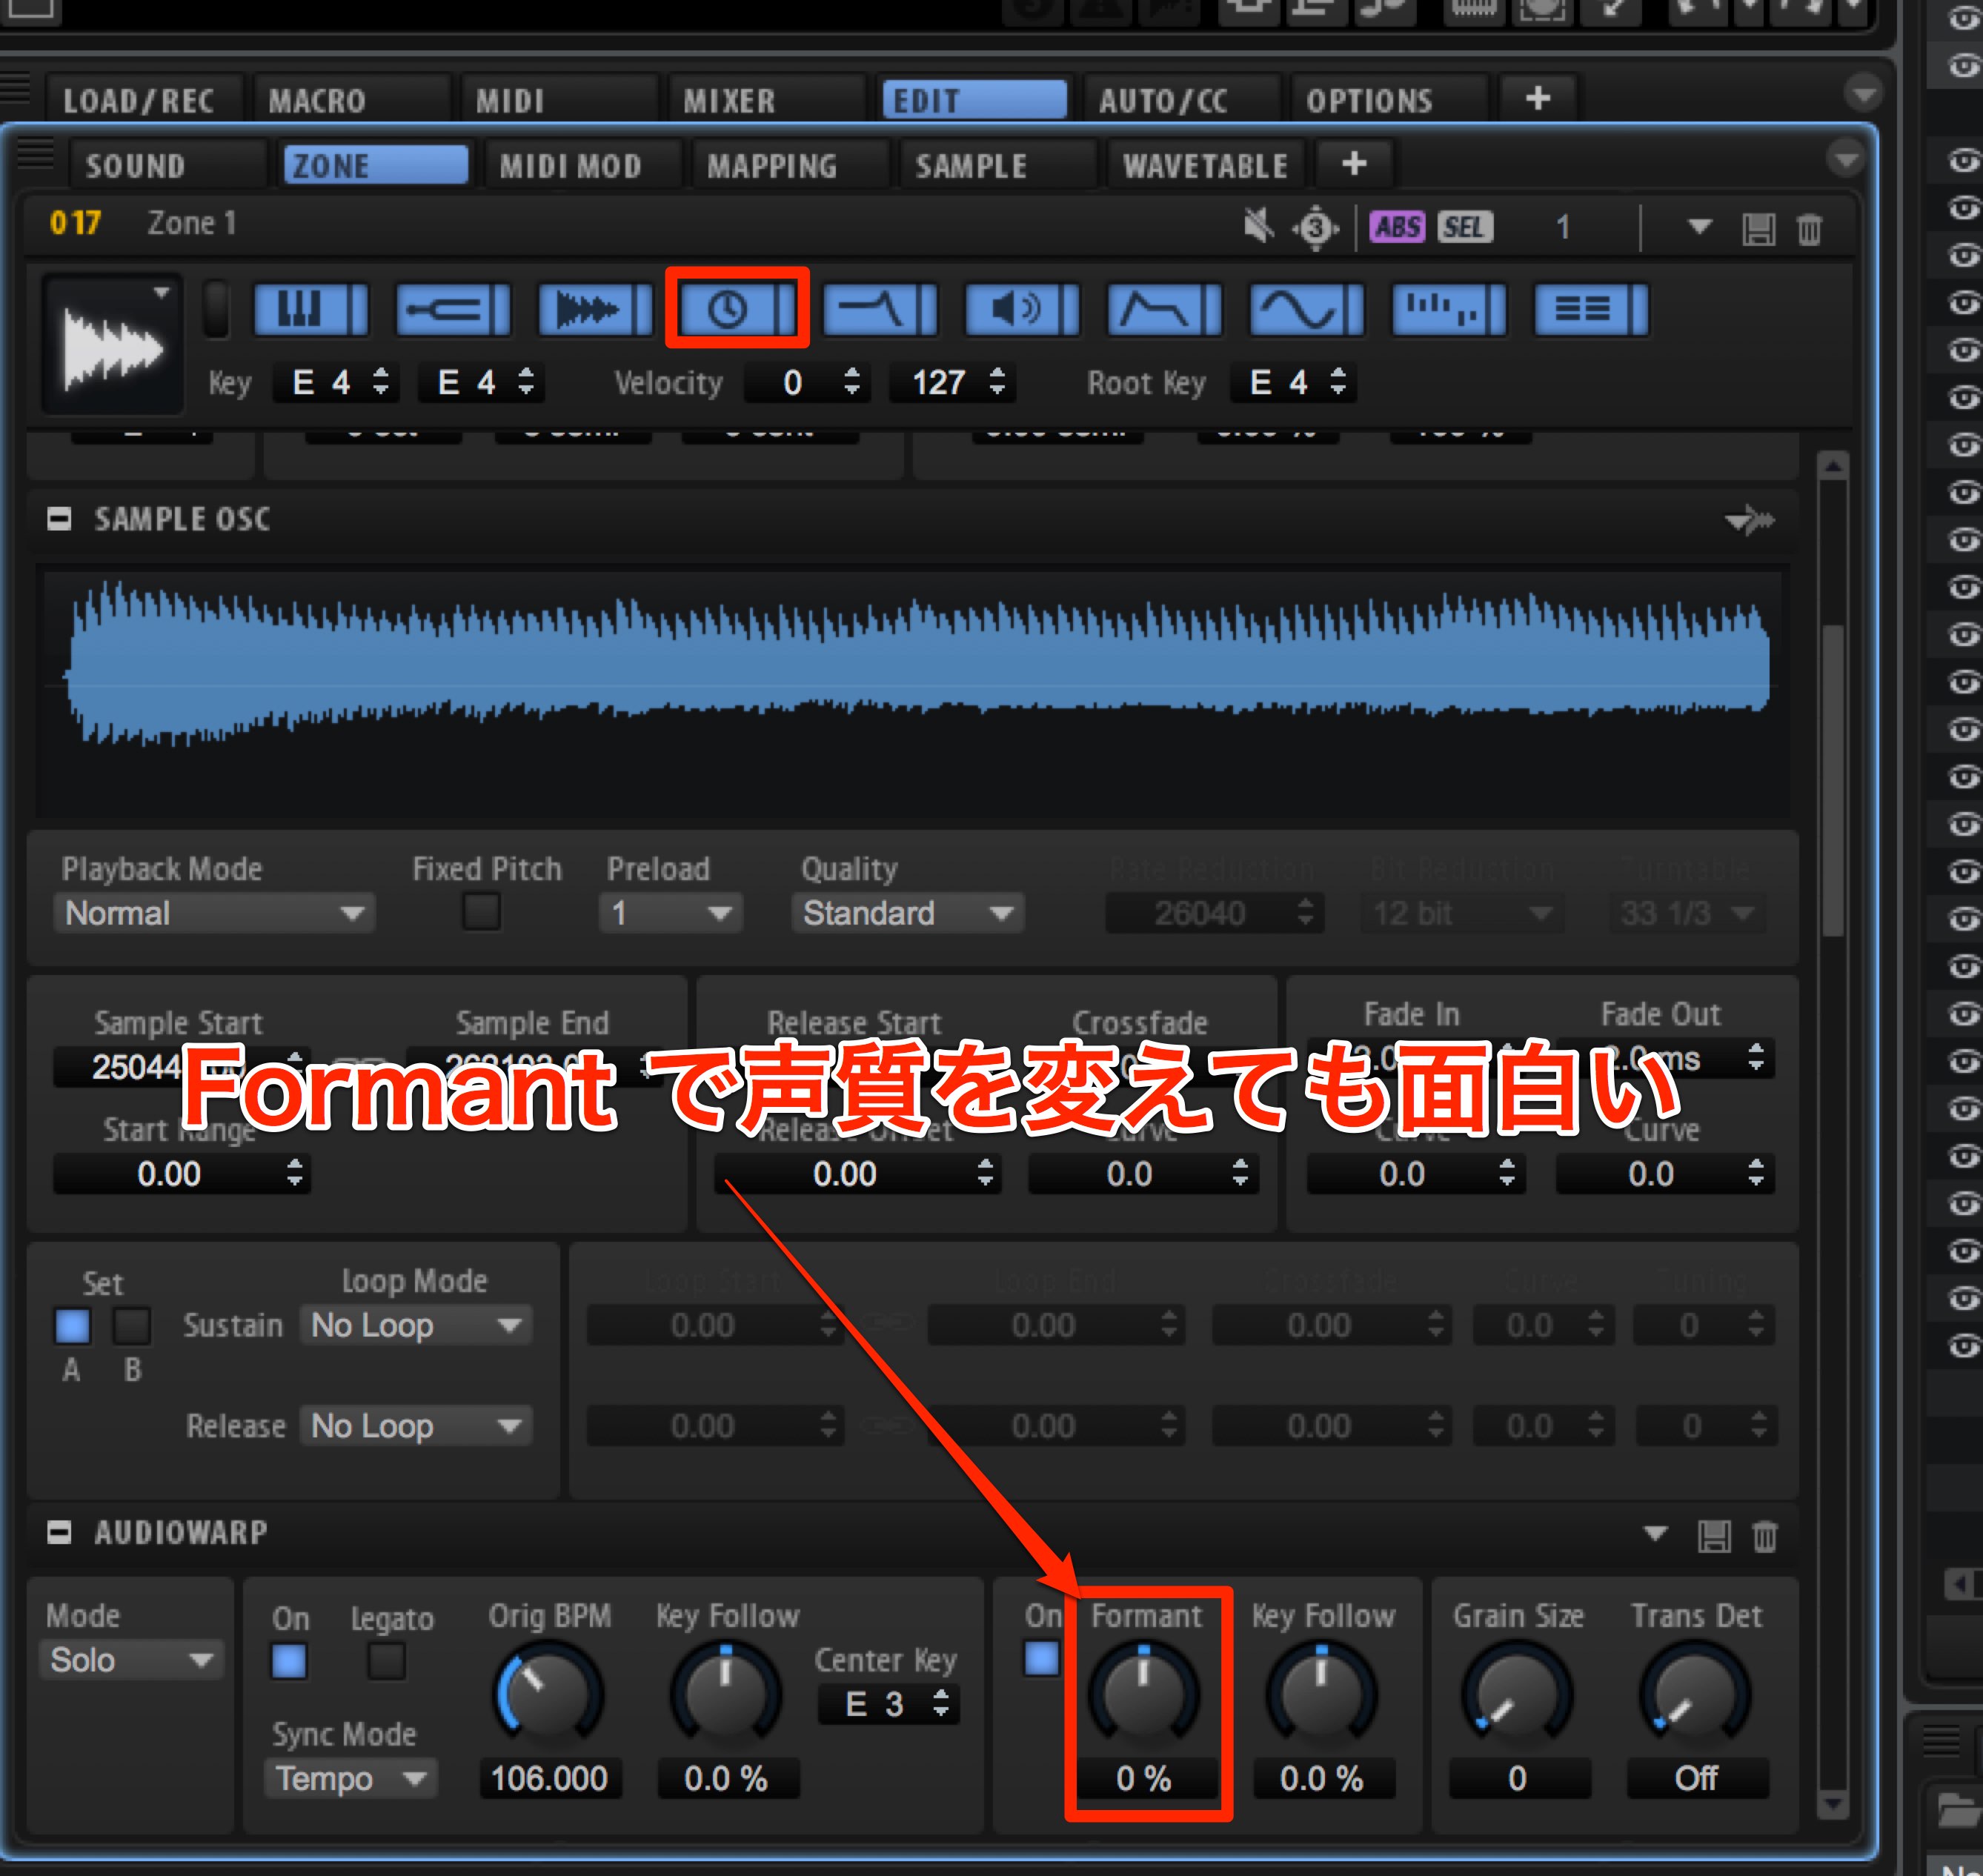Screen dimensions: 1983x1876
Task: Open the Quality dropdown set to Standard
Action: 908,913
